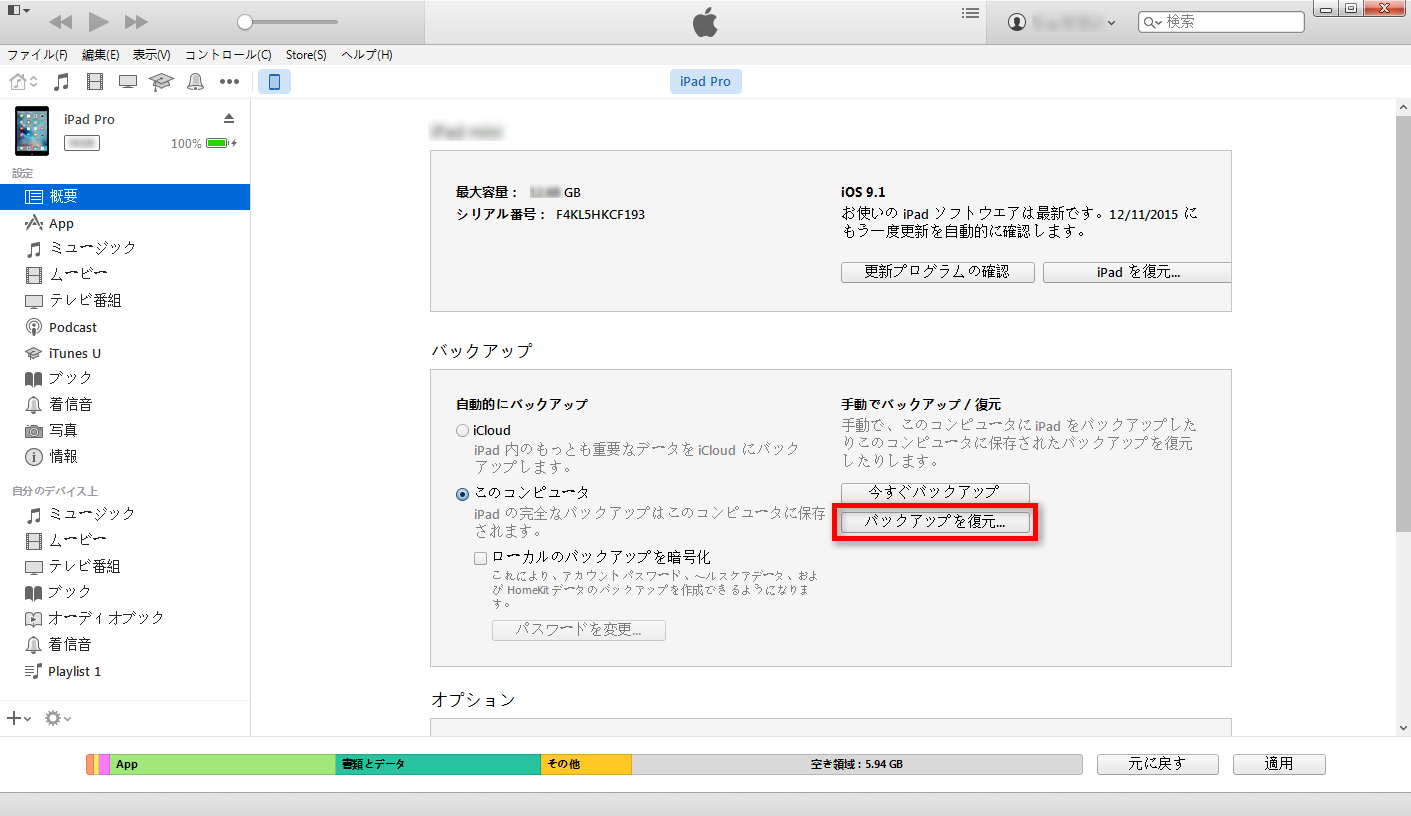Open the Store(S) menu
The width and height of the screenshot is (1411, 816).
pos(306,55)
